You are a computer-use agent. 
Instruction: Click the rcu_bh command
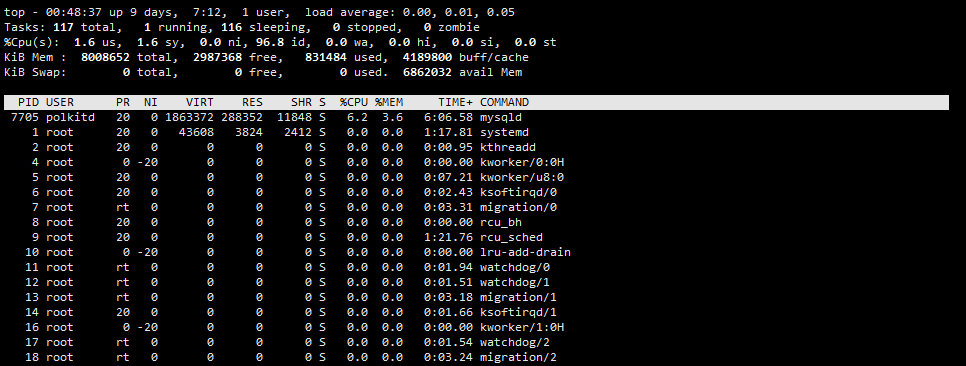pos(501,222)
